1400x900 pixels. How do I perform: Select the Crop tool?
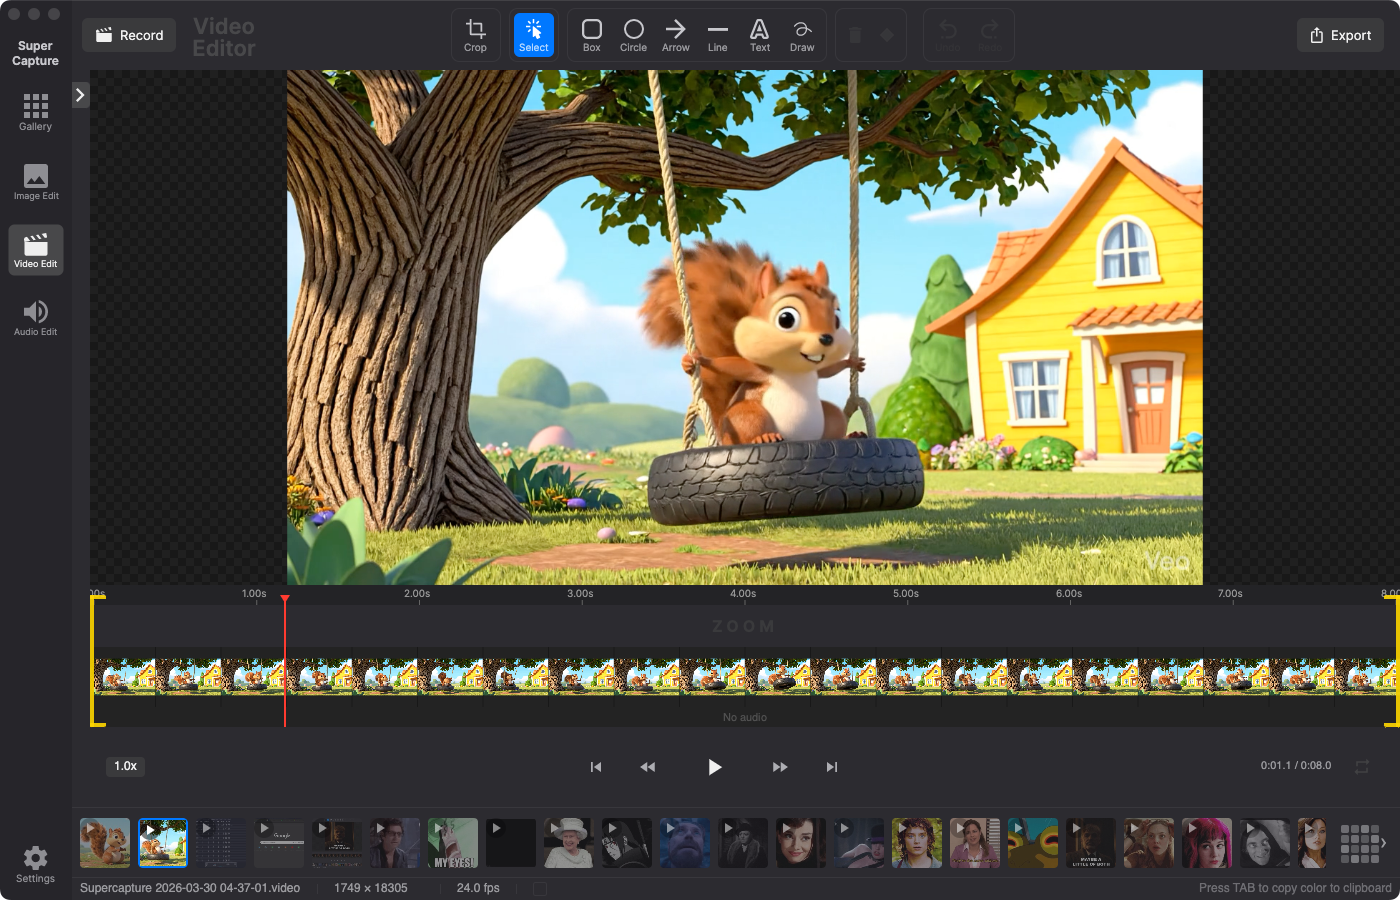(x=475, y=34)
